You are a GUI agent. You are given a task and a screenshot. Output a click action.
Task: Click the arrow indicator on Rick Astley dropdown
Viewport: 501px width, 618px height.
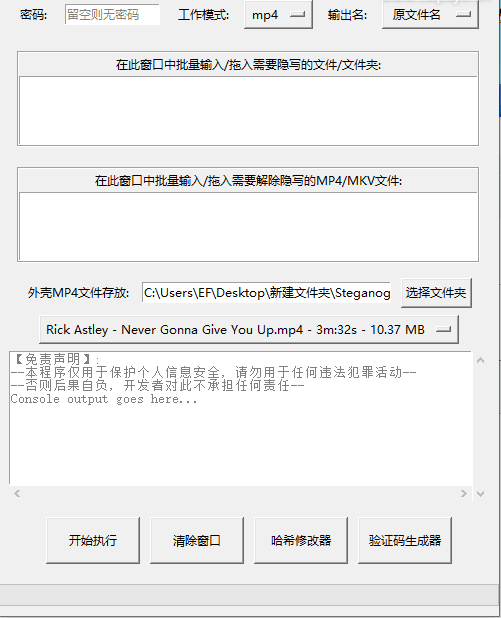click(443, 329)
